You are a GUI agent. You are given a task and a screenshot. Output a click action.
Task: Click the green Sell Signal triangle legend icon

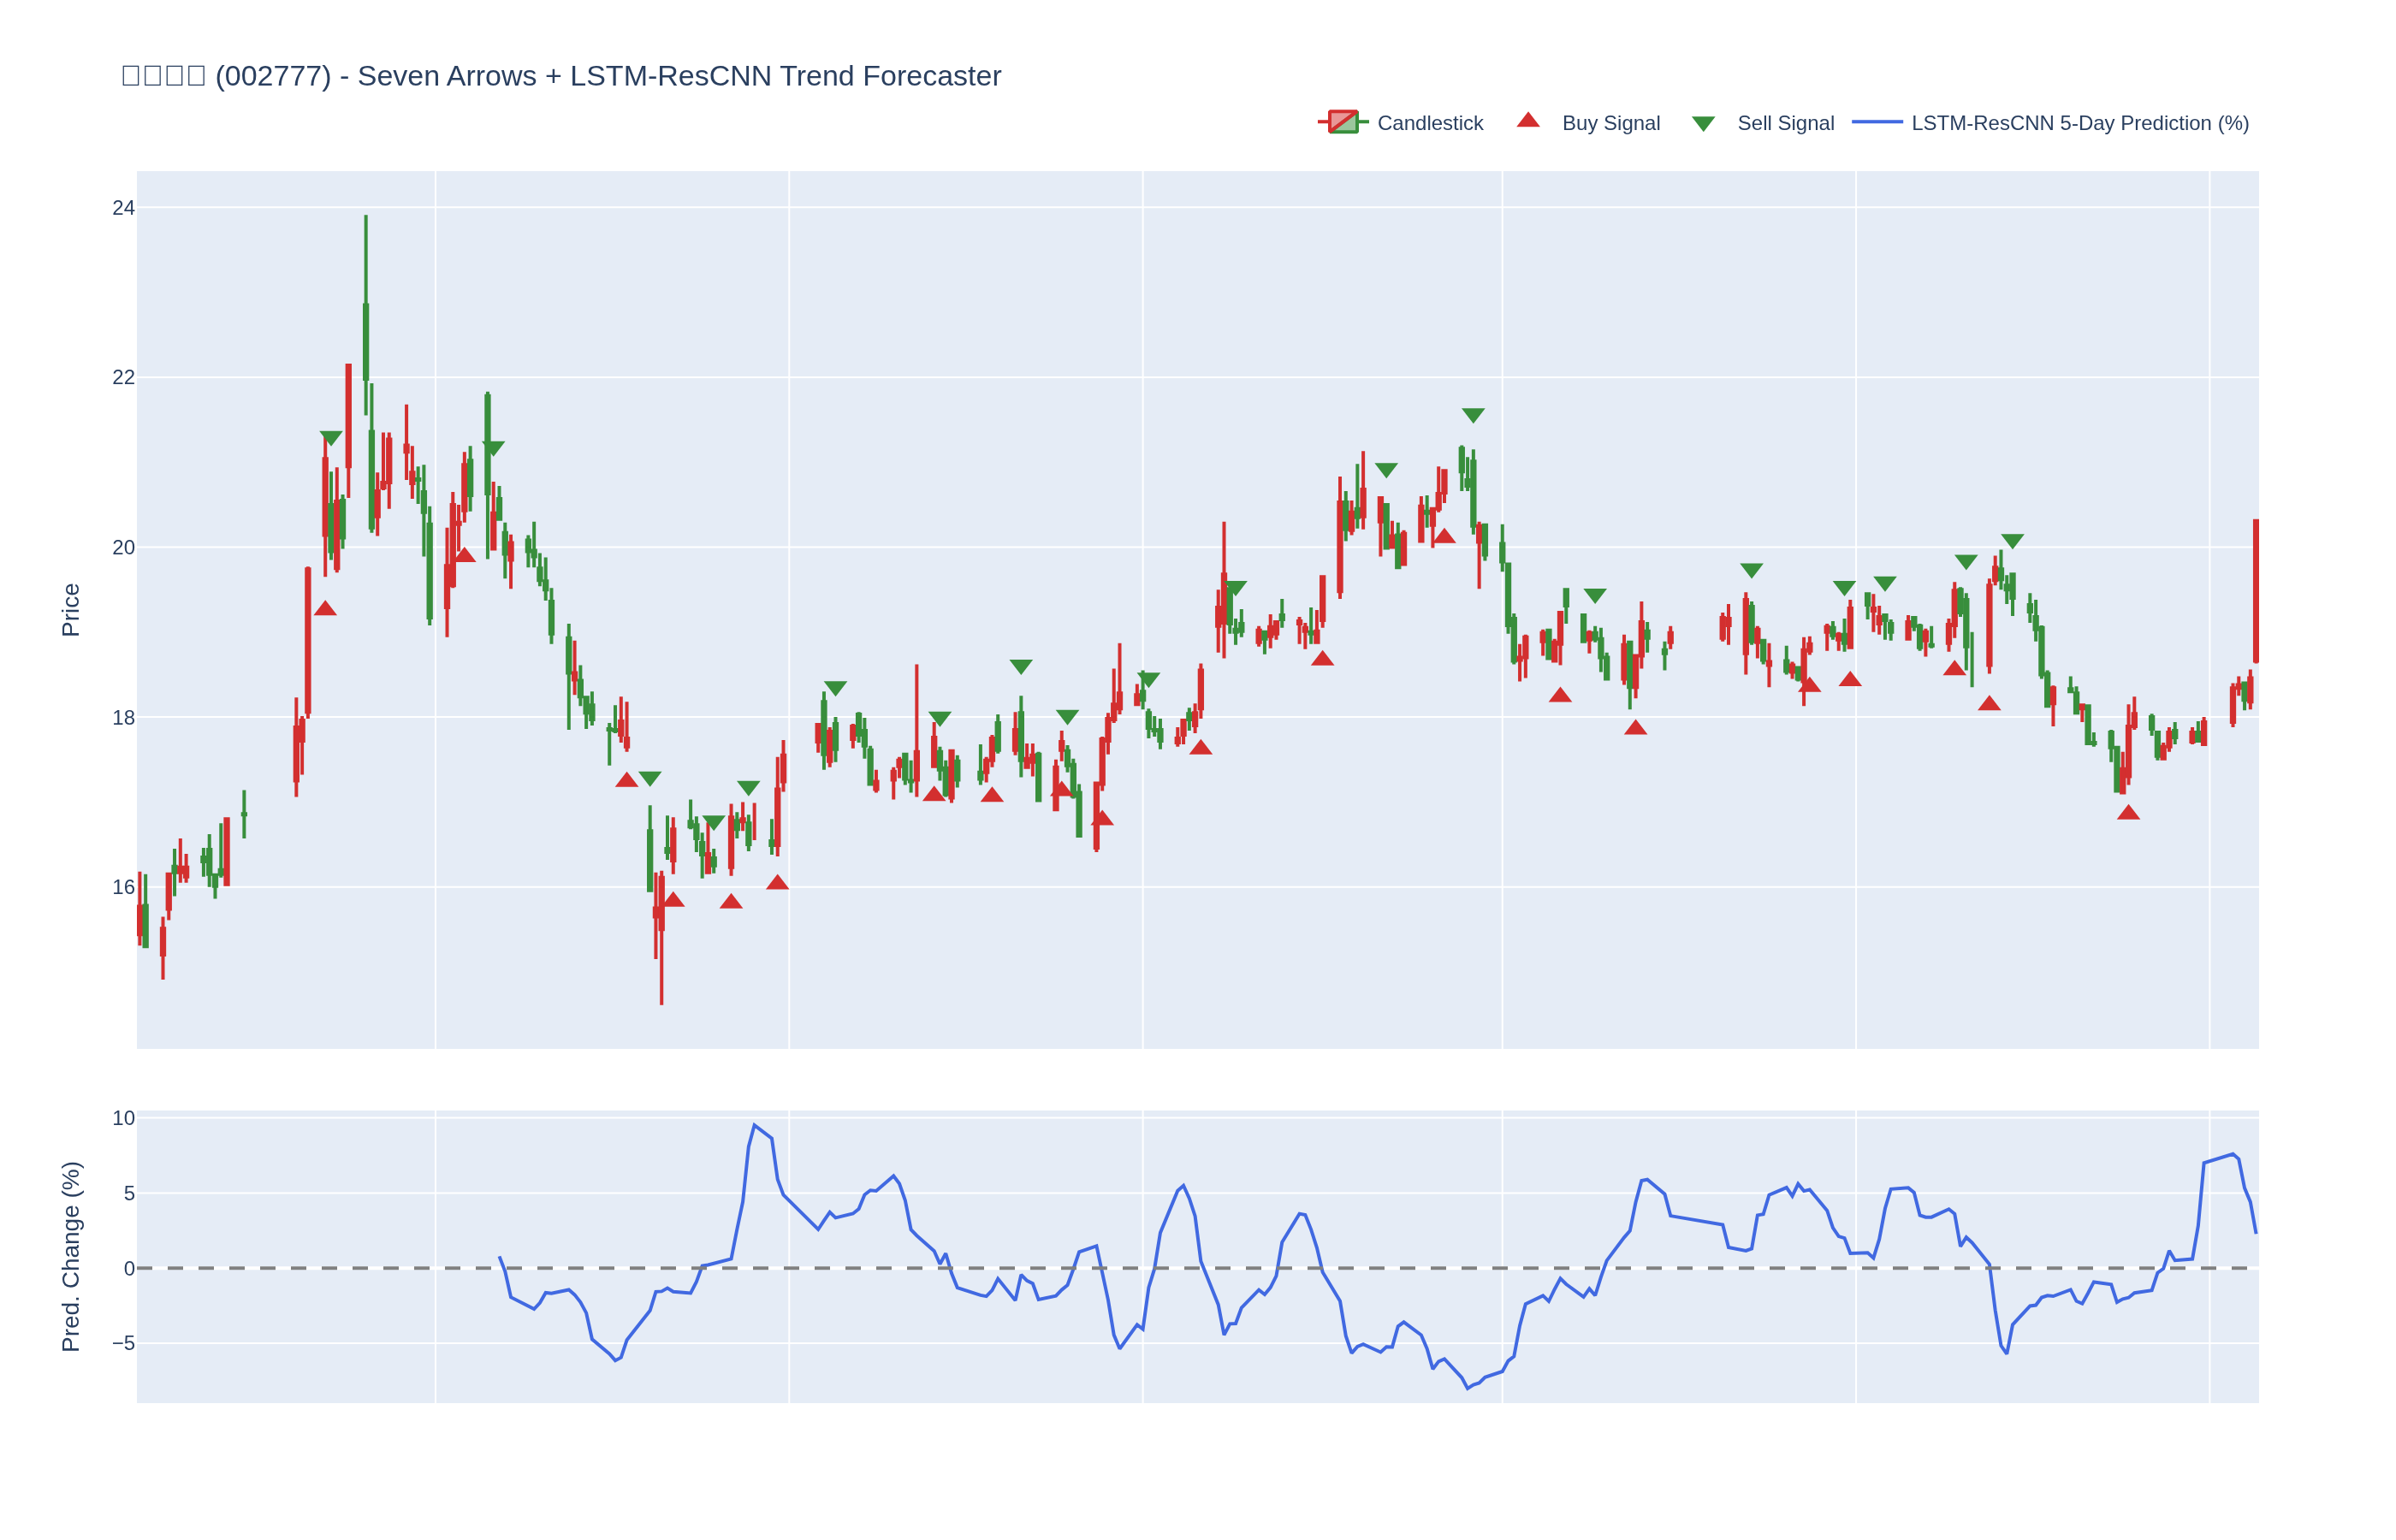[1703, 123]
